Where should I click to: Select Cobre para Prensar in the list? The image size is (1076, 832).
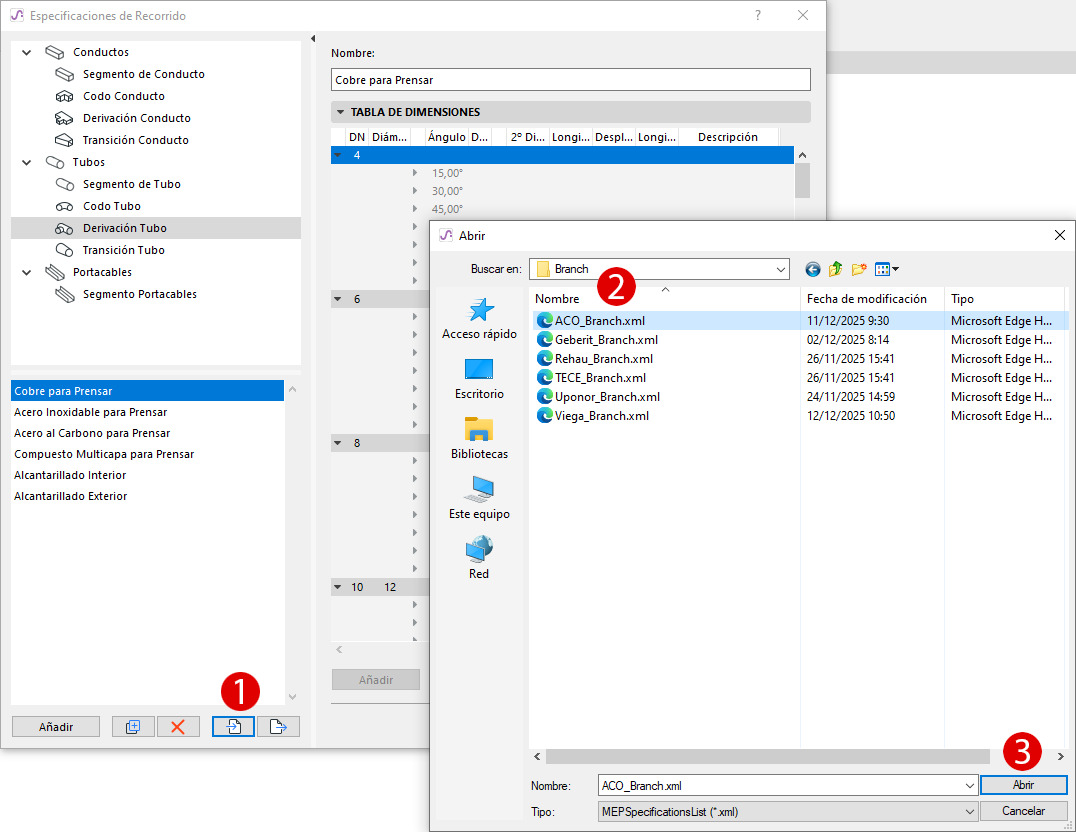[x=148, y=391]
